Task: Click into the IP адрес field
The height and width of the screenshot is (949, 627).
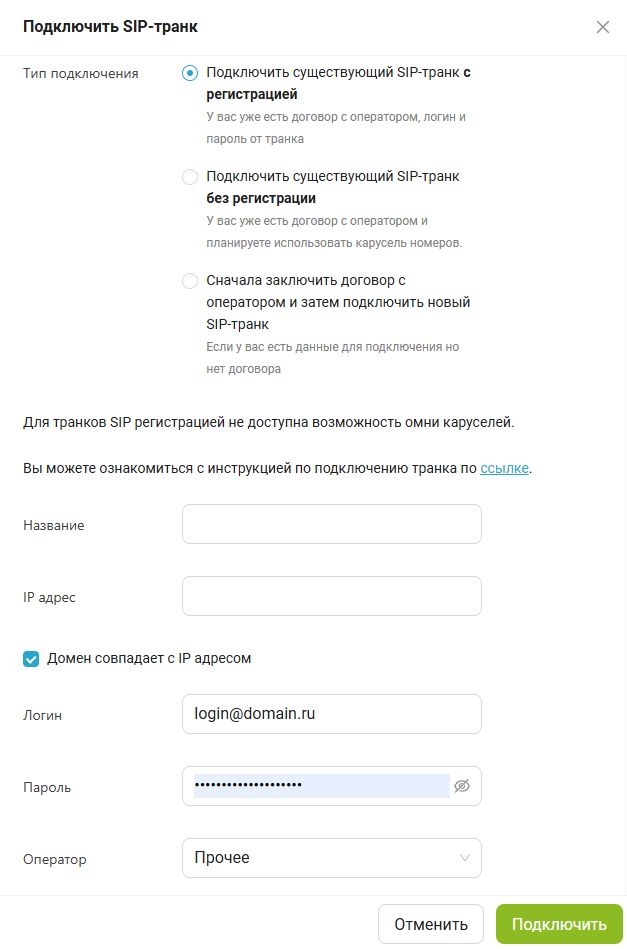Action: (331, 596)
